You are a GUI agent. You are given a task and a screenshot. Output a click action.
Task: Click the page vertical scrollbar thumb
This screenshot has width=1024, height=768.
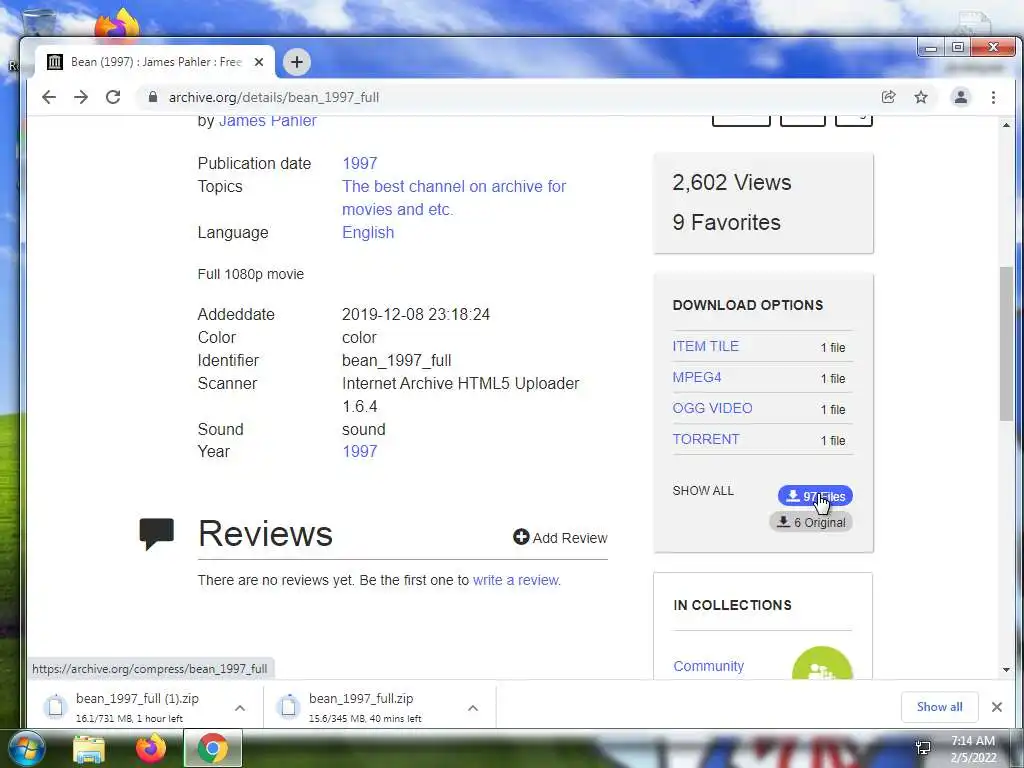tap(1006, 344)
